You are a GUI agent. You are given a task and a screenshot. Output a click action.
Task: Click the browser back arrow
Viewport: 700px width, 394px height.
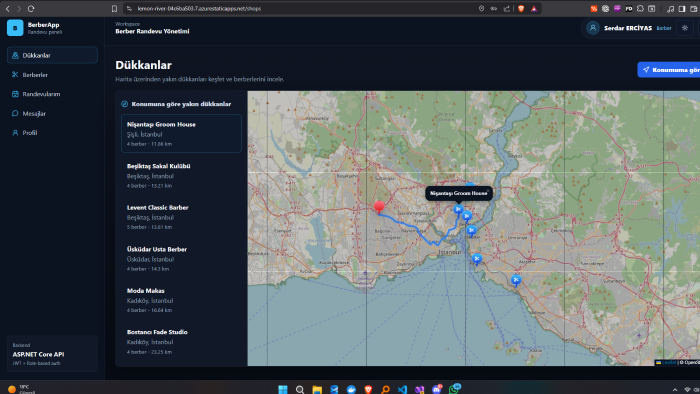(8, 8)
